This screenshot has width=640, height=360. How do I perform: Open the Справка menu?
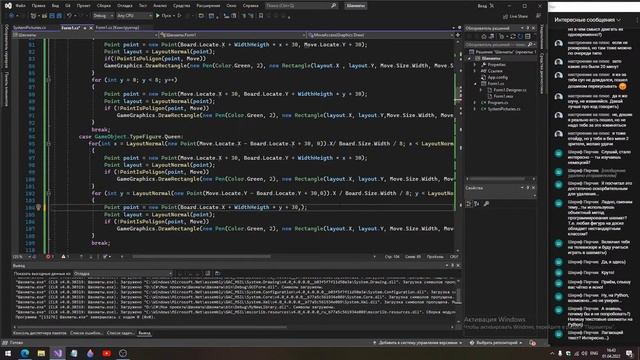[x=251, y=6]
